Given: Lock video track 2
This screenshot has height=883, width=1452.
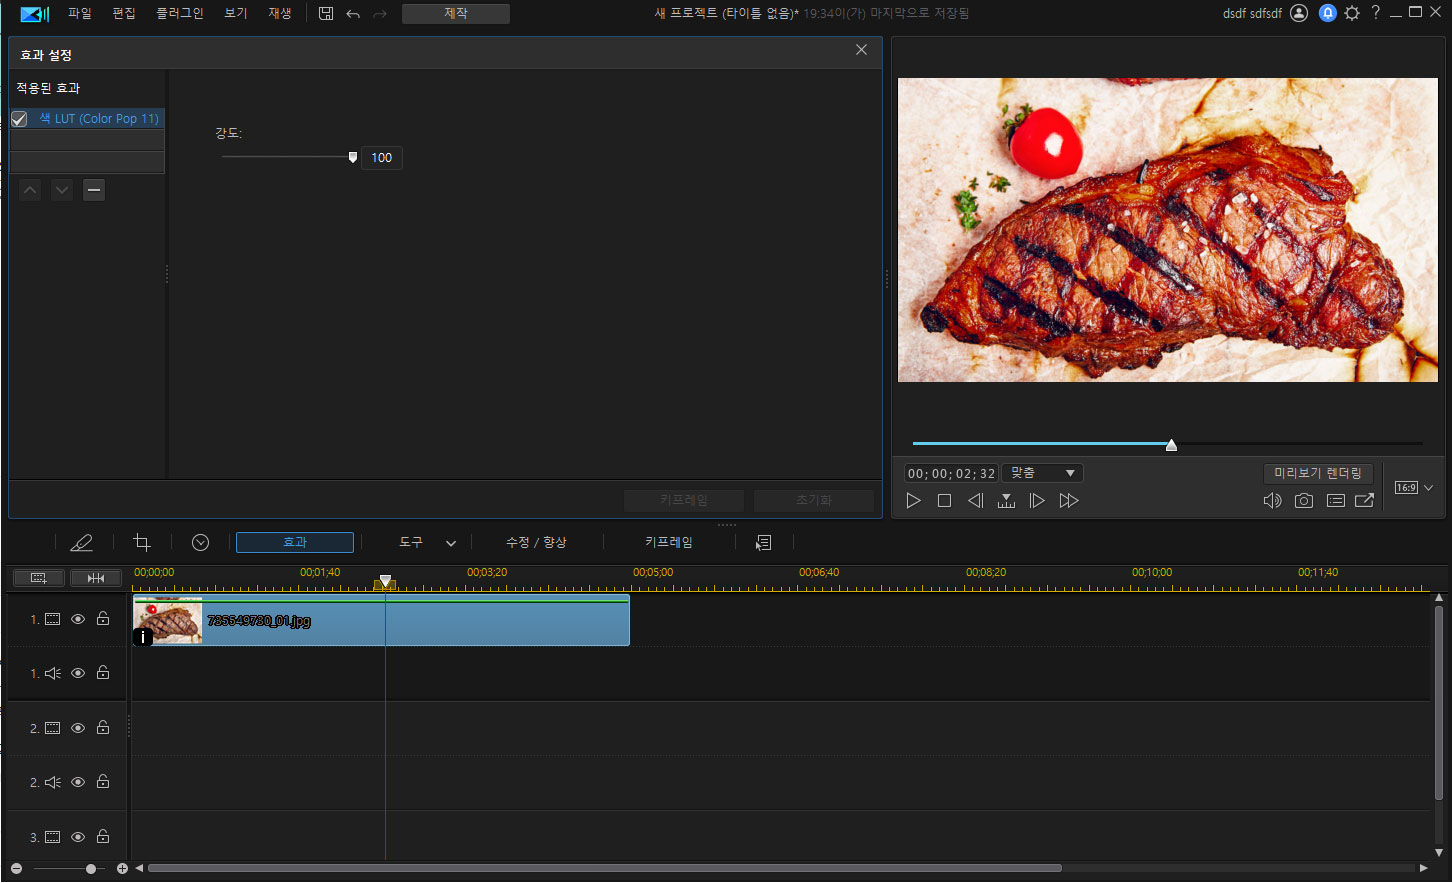Looking at the screenshot, I should 103,727.
